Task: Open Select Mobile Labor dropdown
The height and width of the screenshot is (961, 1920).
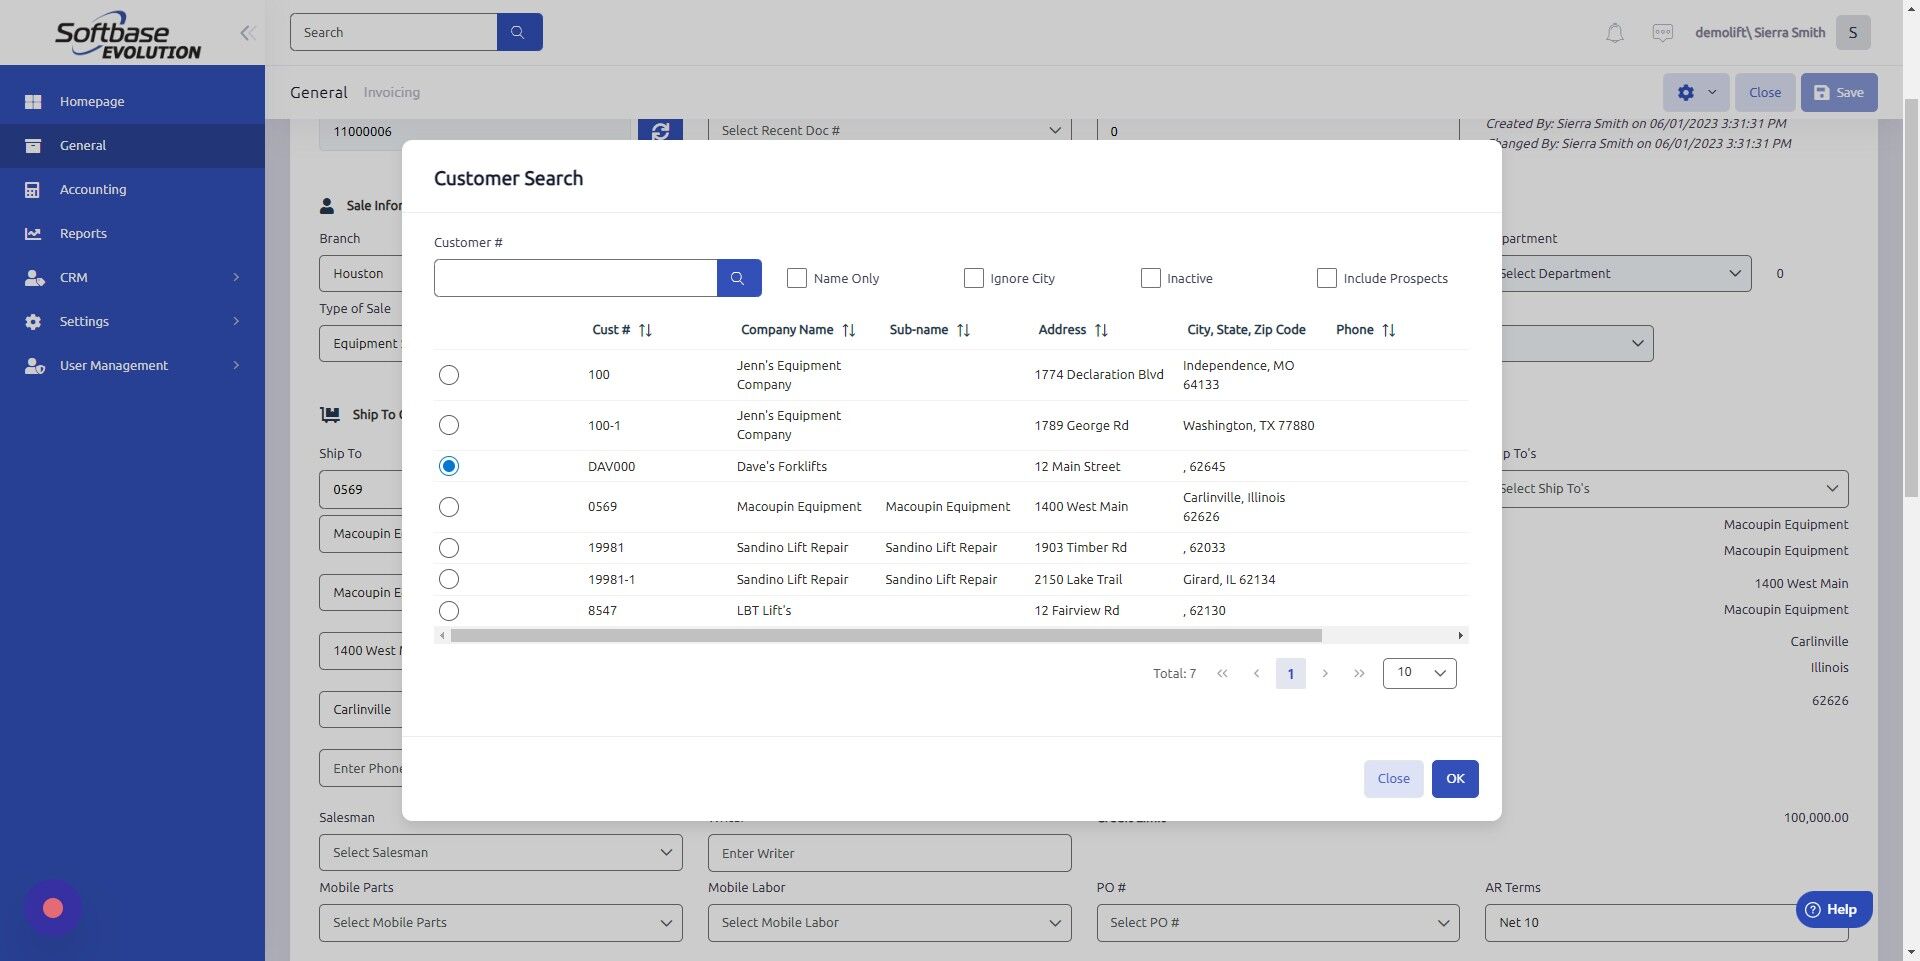Action: tap(889, 923)
